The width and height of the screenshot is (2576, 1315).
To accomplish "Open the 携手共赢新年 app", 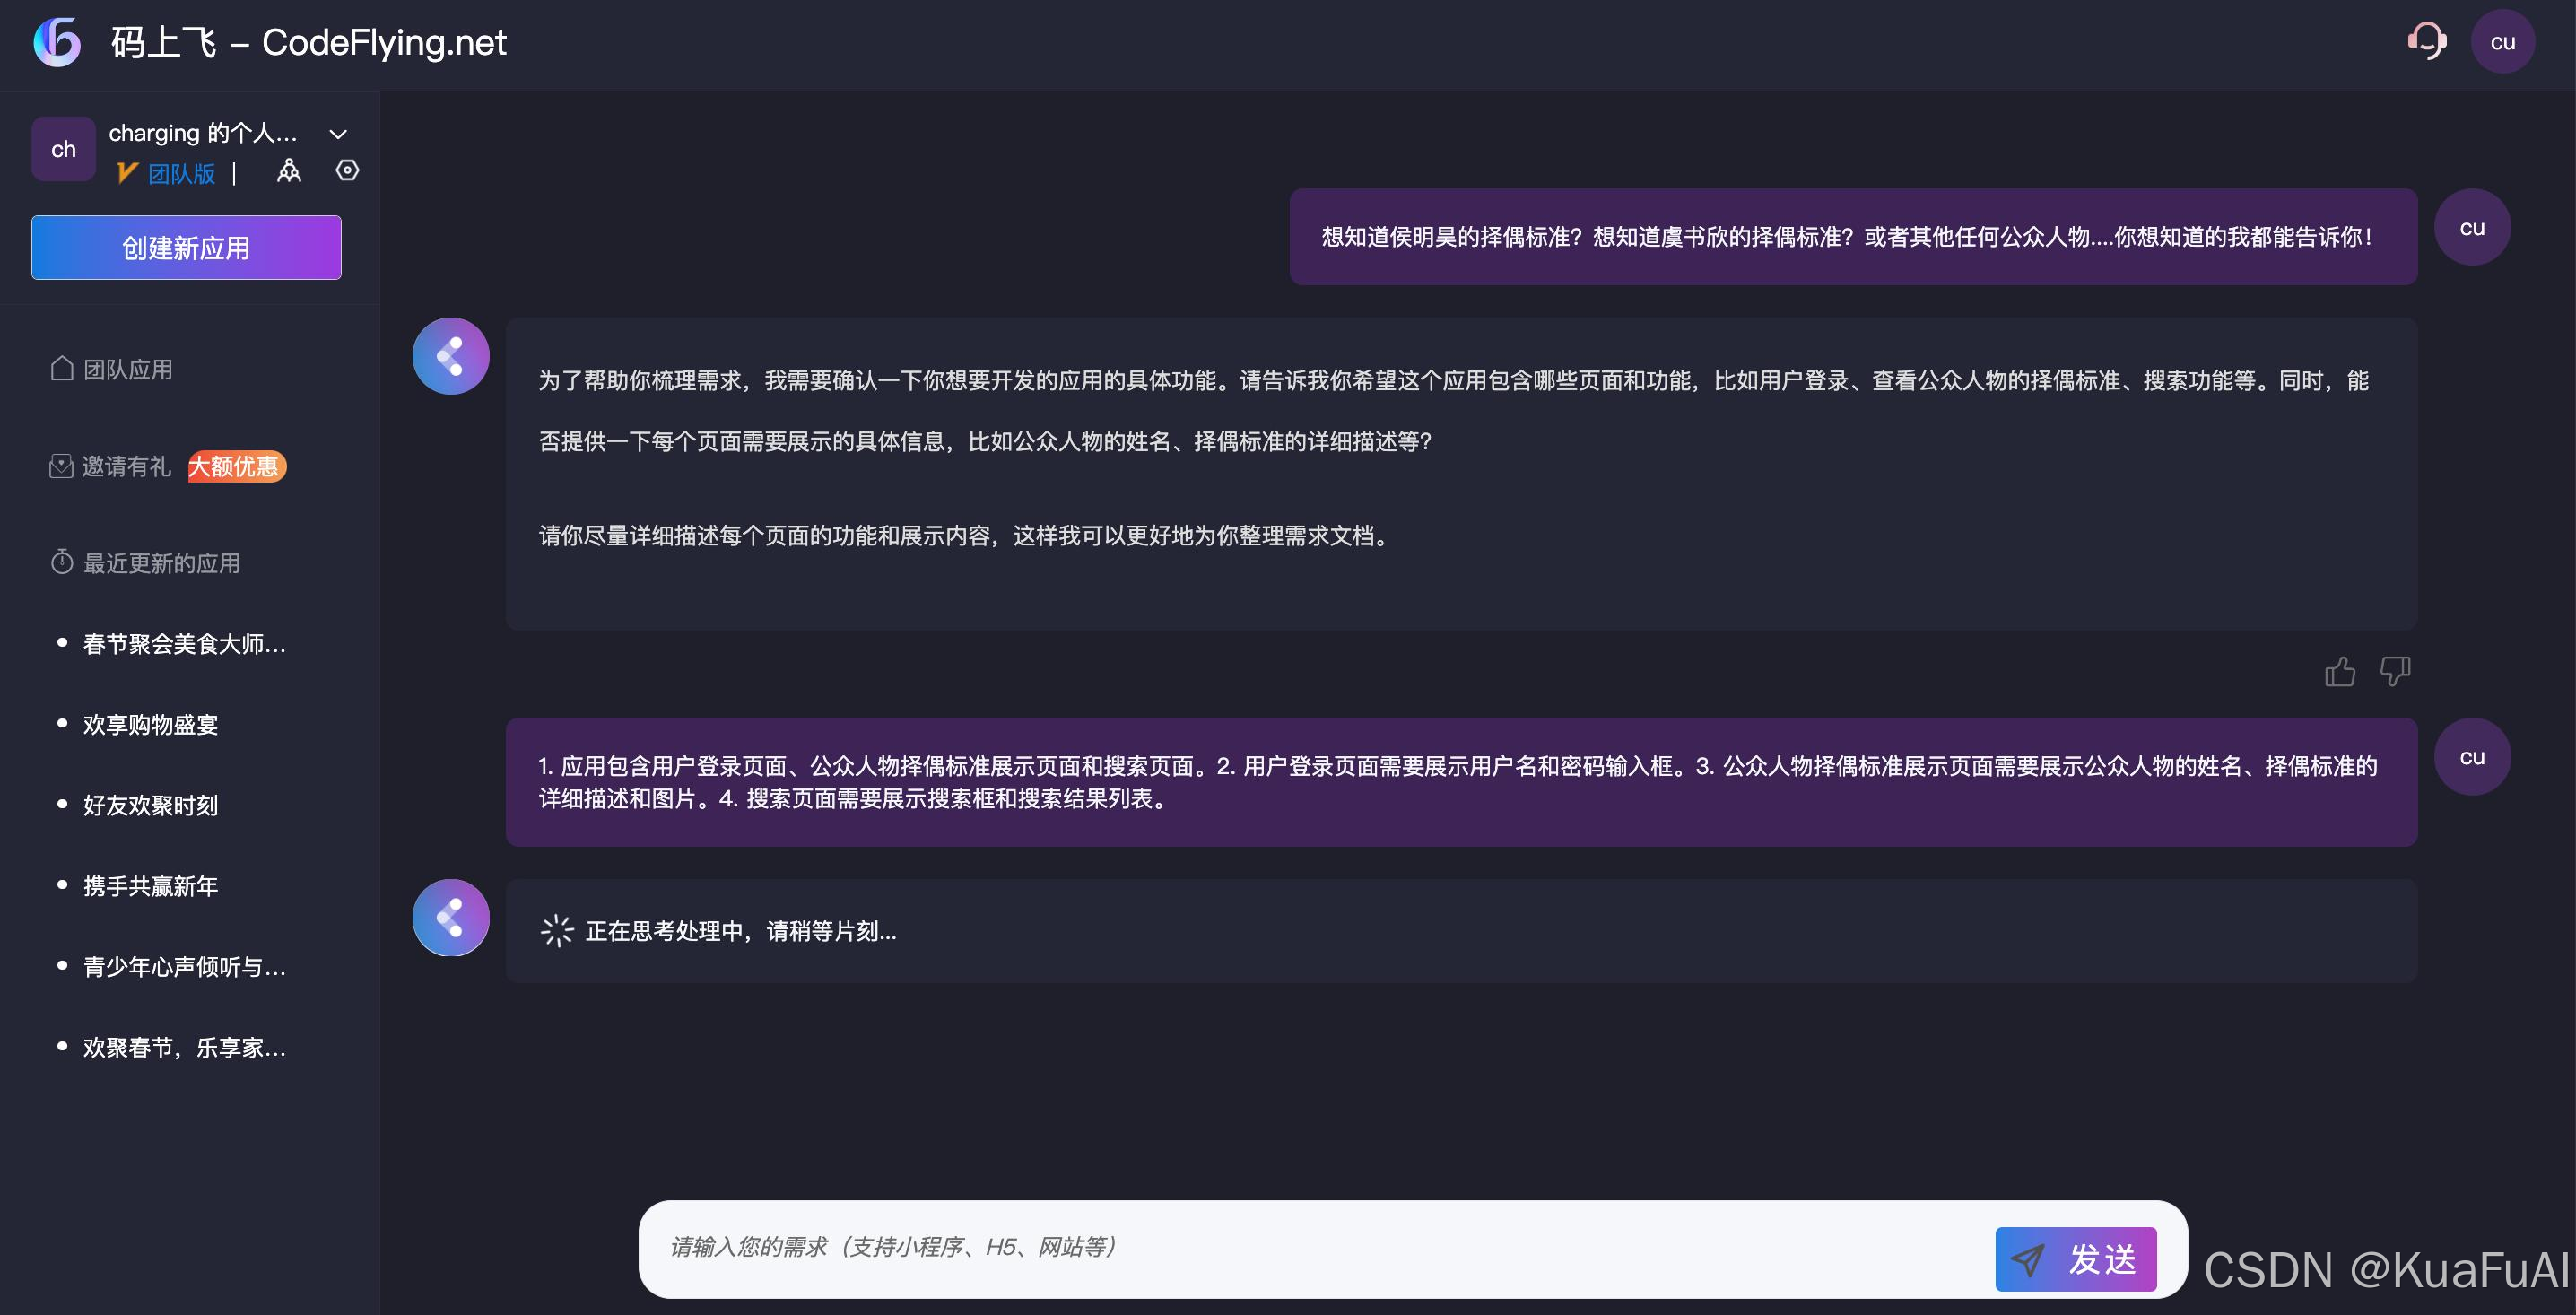I will (150, 887).
